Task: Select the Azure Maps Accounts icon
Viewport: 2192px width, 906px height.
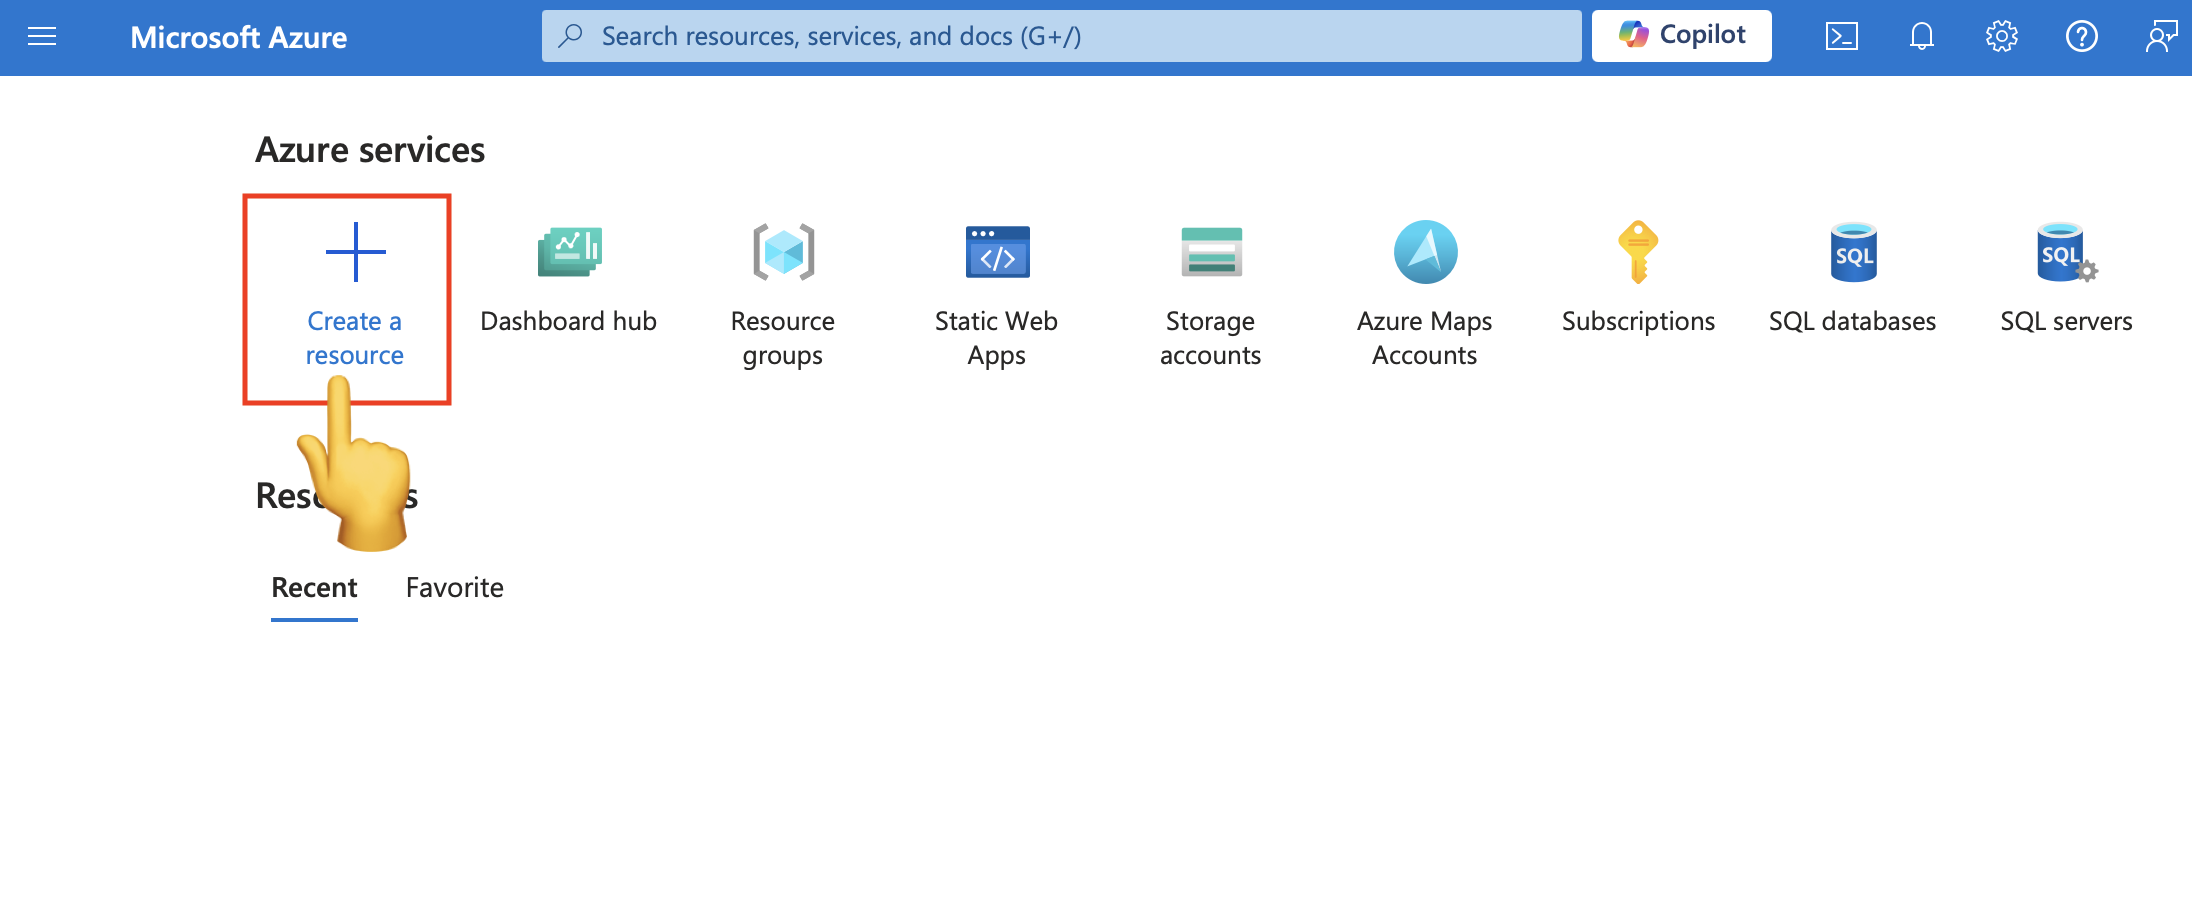Action: click(1424, 252)
